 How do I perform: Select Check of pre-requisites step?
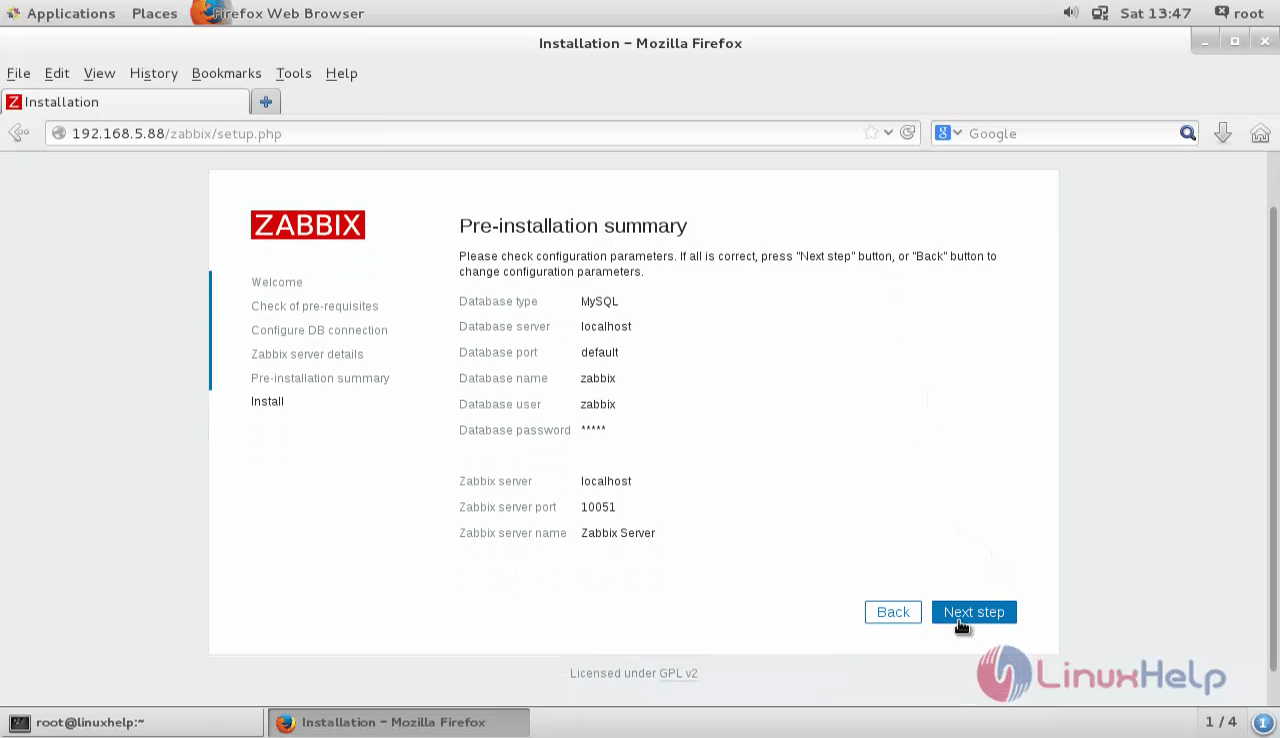(315, 306)
